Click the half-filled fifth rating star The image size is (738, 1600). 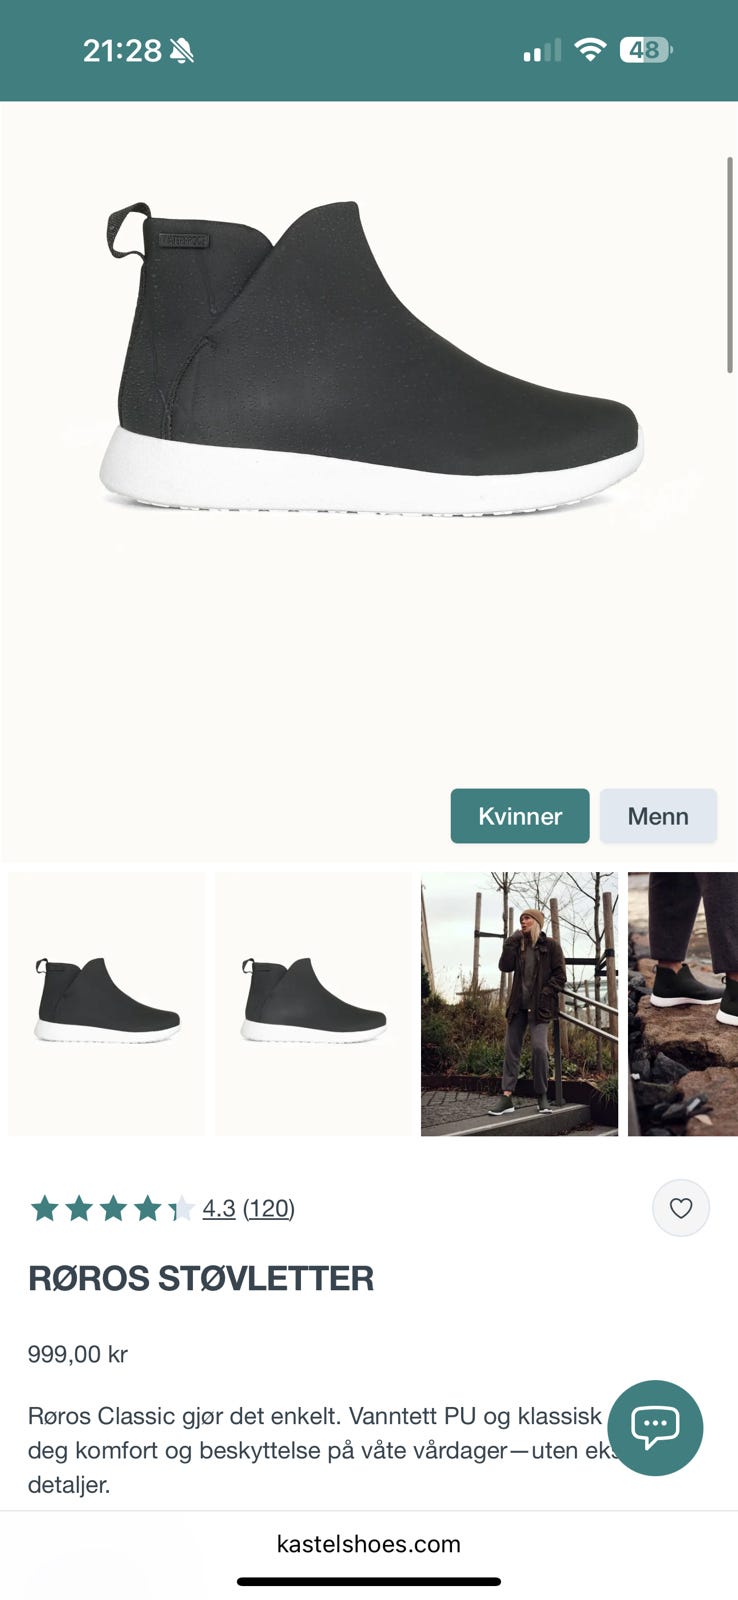pos(181,1209)
